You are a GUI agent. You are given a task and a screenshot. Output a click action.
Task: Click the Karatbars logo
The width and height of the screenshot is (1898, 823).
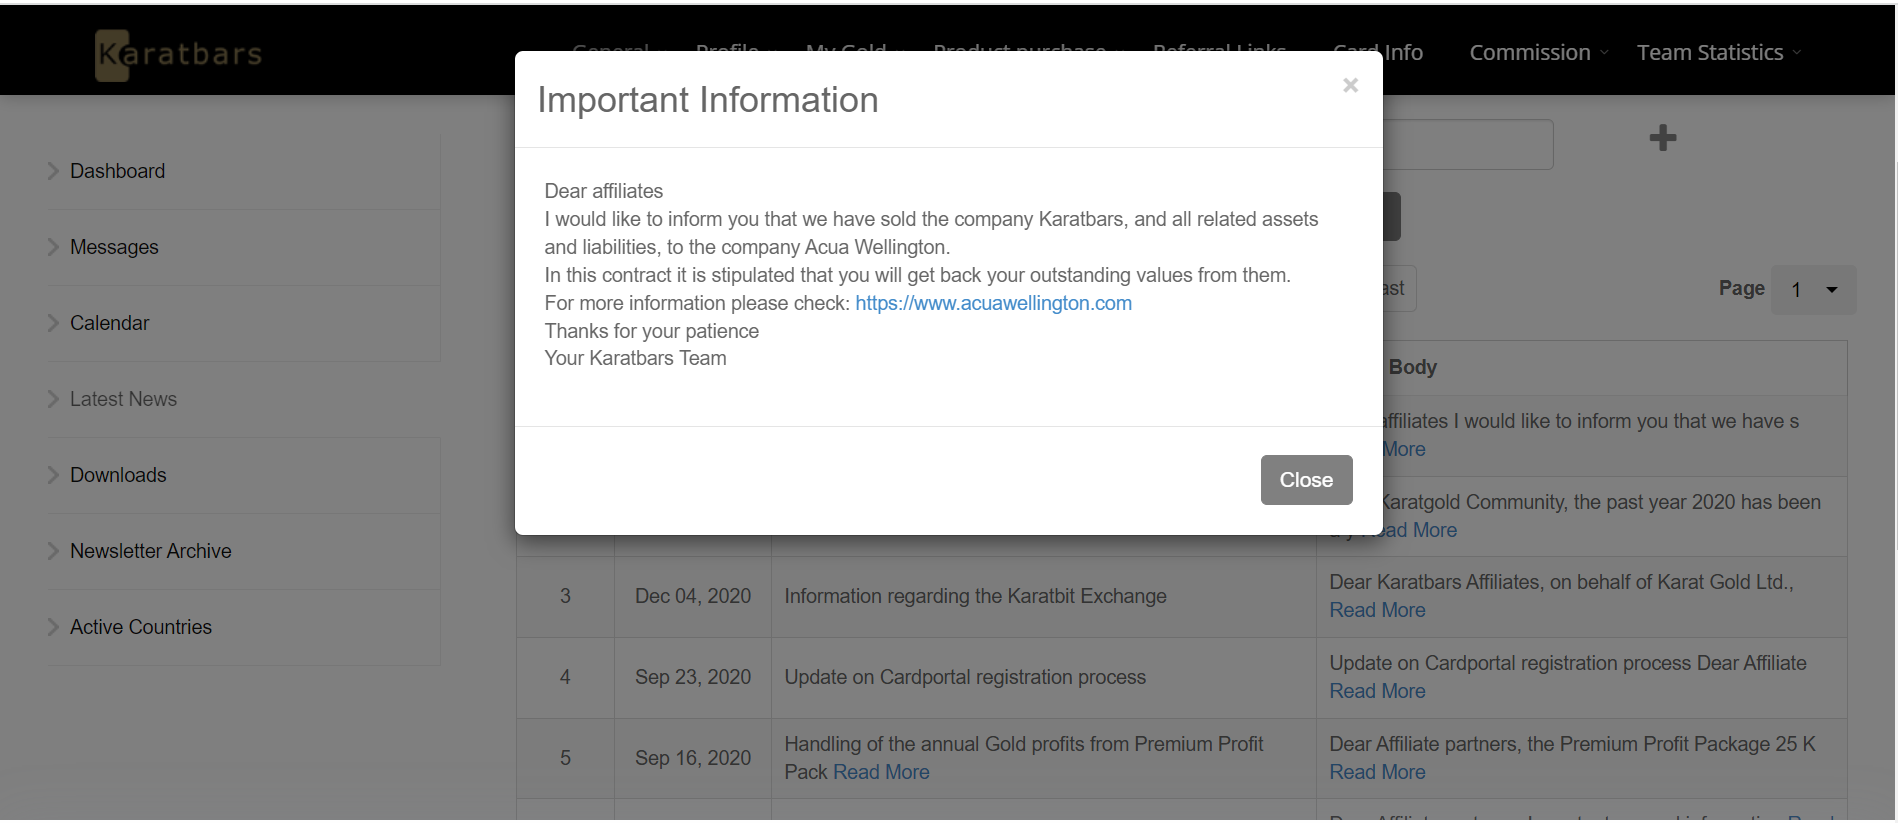tap(180, 54)
